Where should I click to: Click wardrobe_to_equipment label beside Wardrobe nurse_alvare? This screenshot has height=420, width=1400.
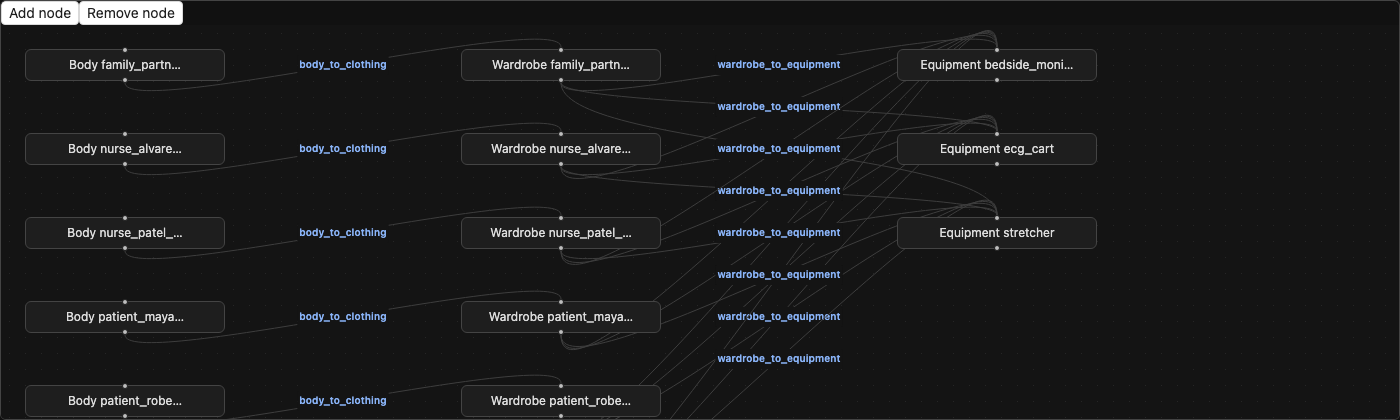click(779, 148)
